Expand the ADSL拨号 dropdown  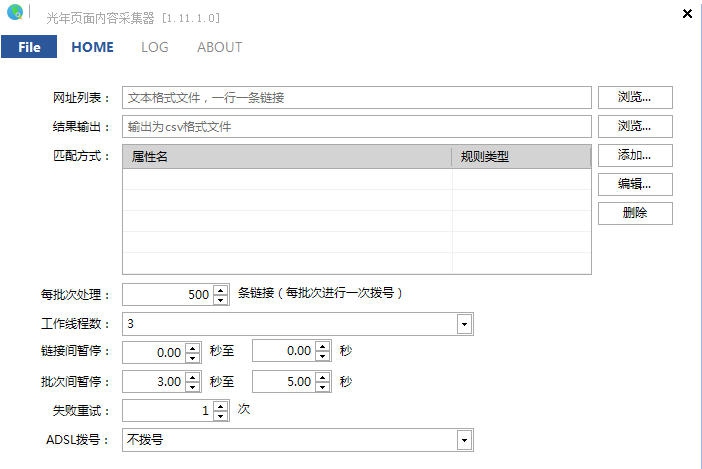pos(464,440)
